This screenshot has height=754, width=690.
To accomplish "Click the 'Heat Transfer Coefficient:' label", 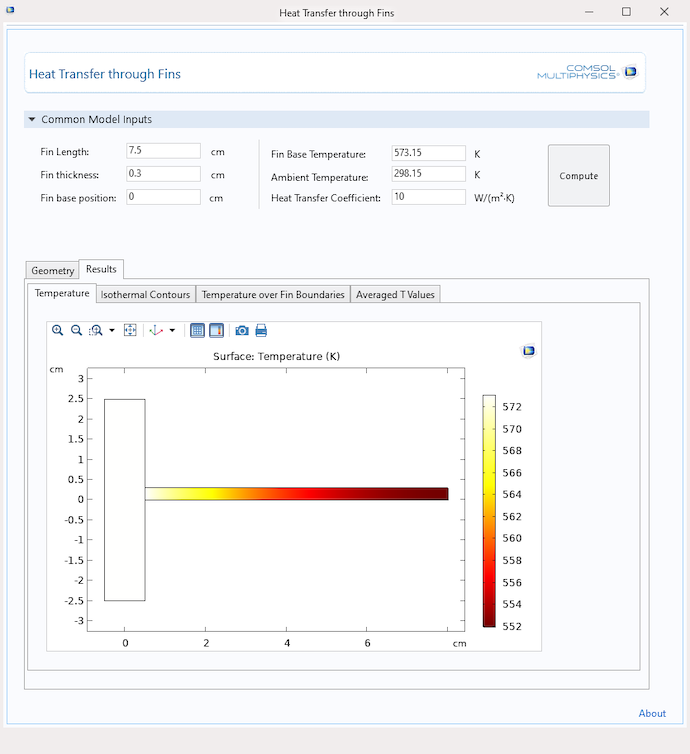I will (326, 198).
